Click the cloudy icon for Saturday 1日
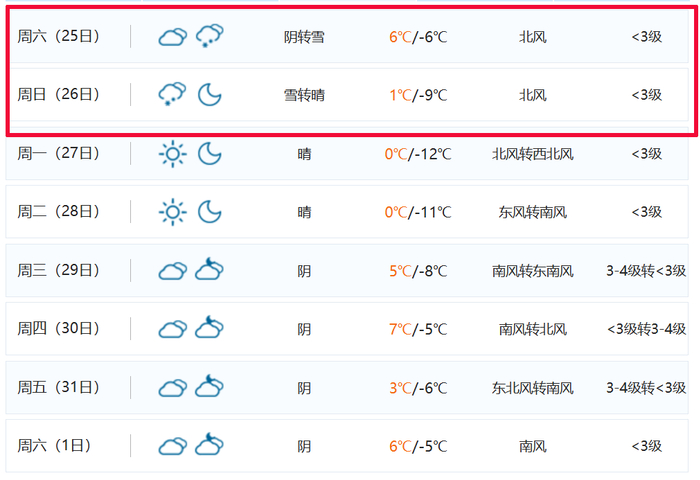700x480 pixels. (172, 446)
